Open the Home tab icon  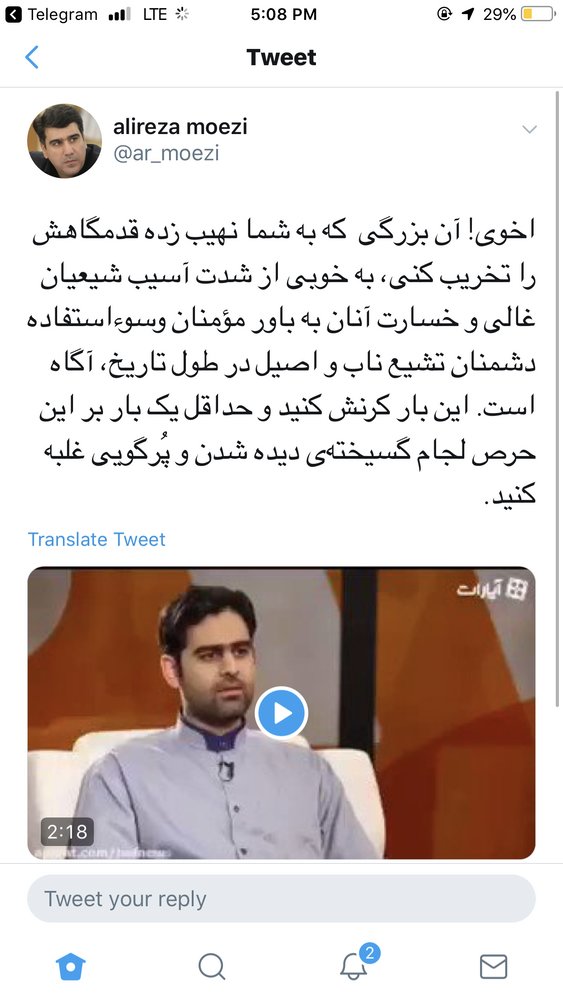pos(71,966)
